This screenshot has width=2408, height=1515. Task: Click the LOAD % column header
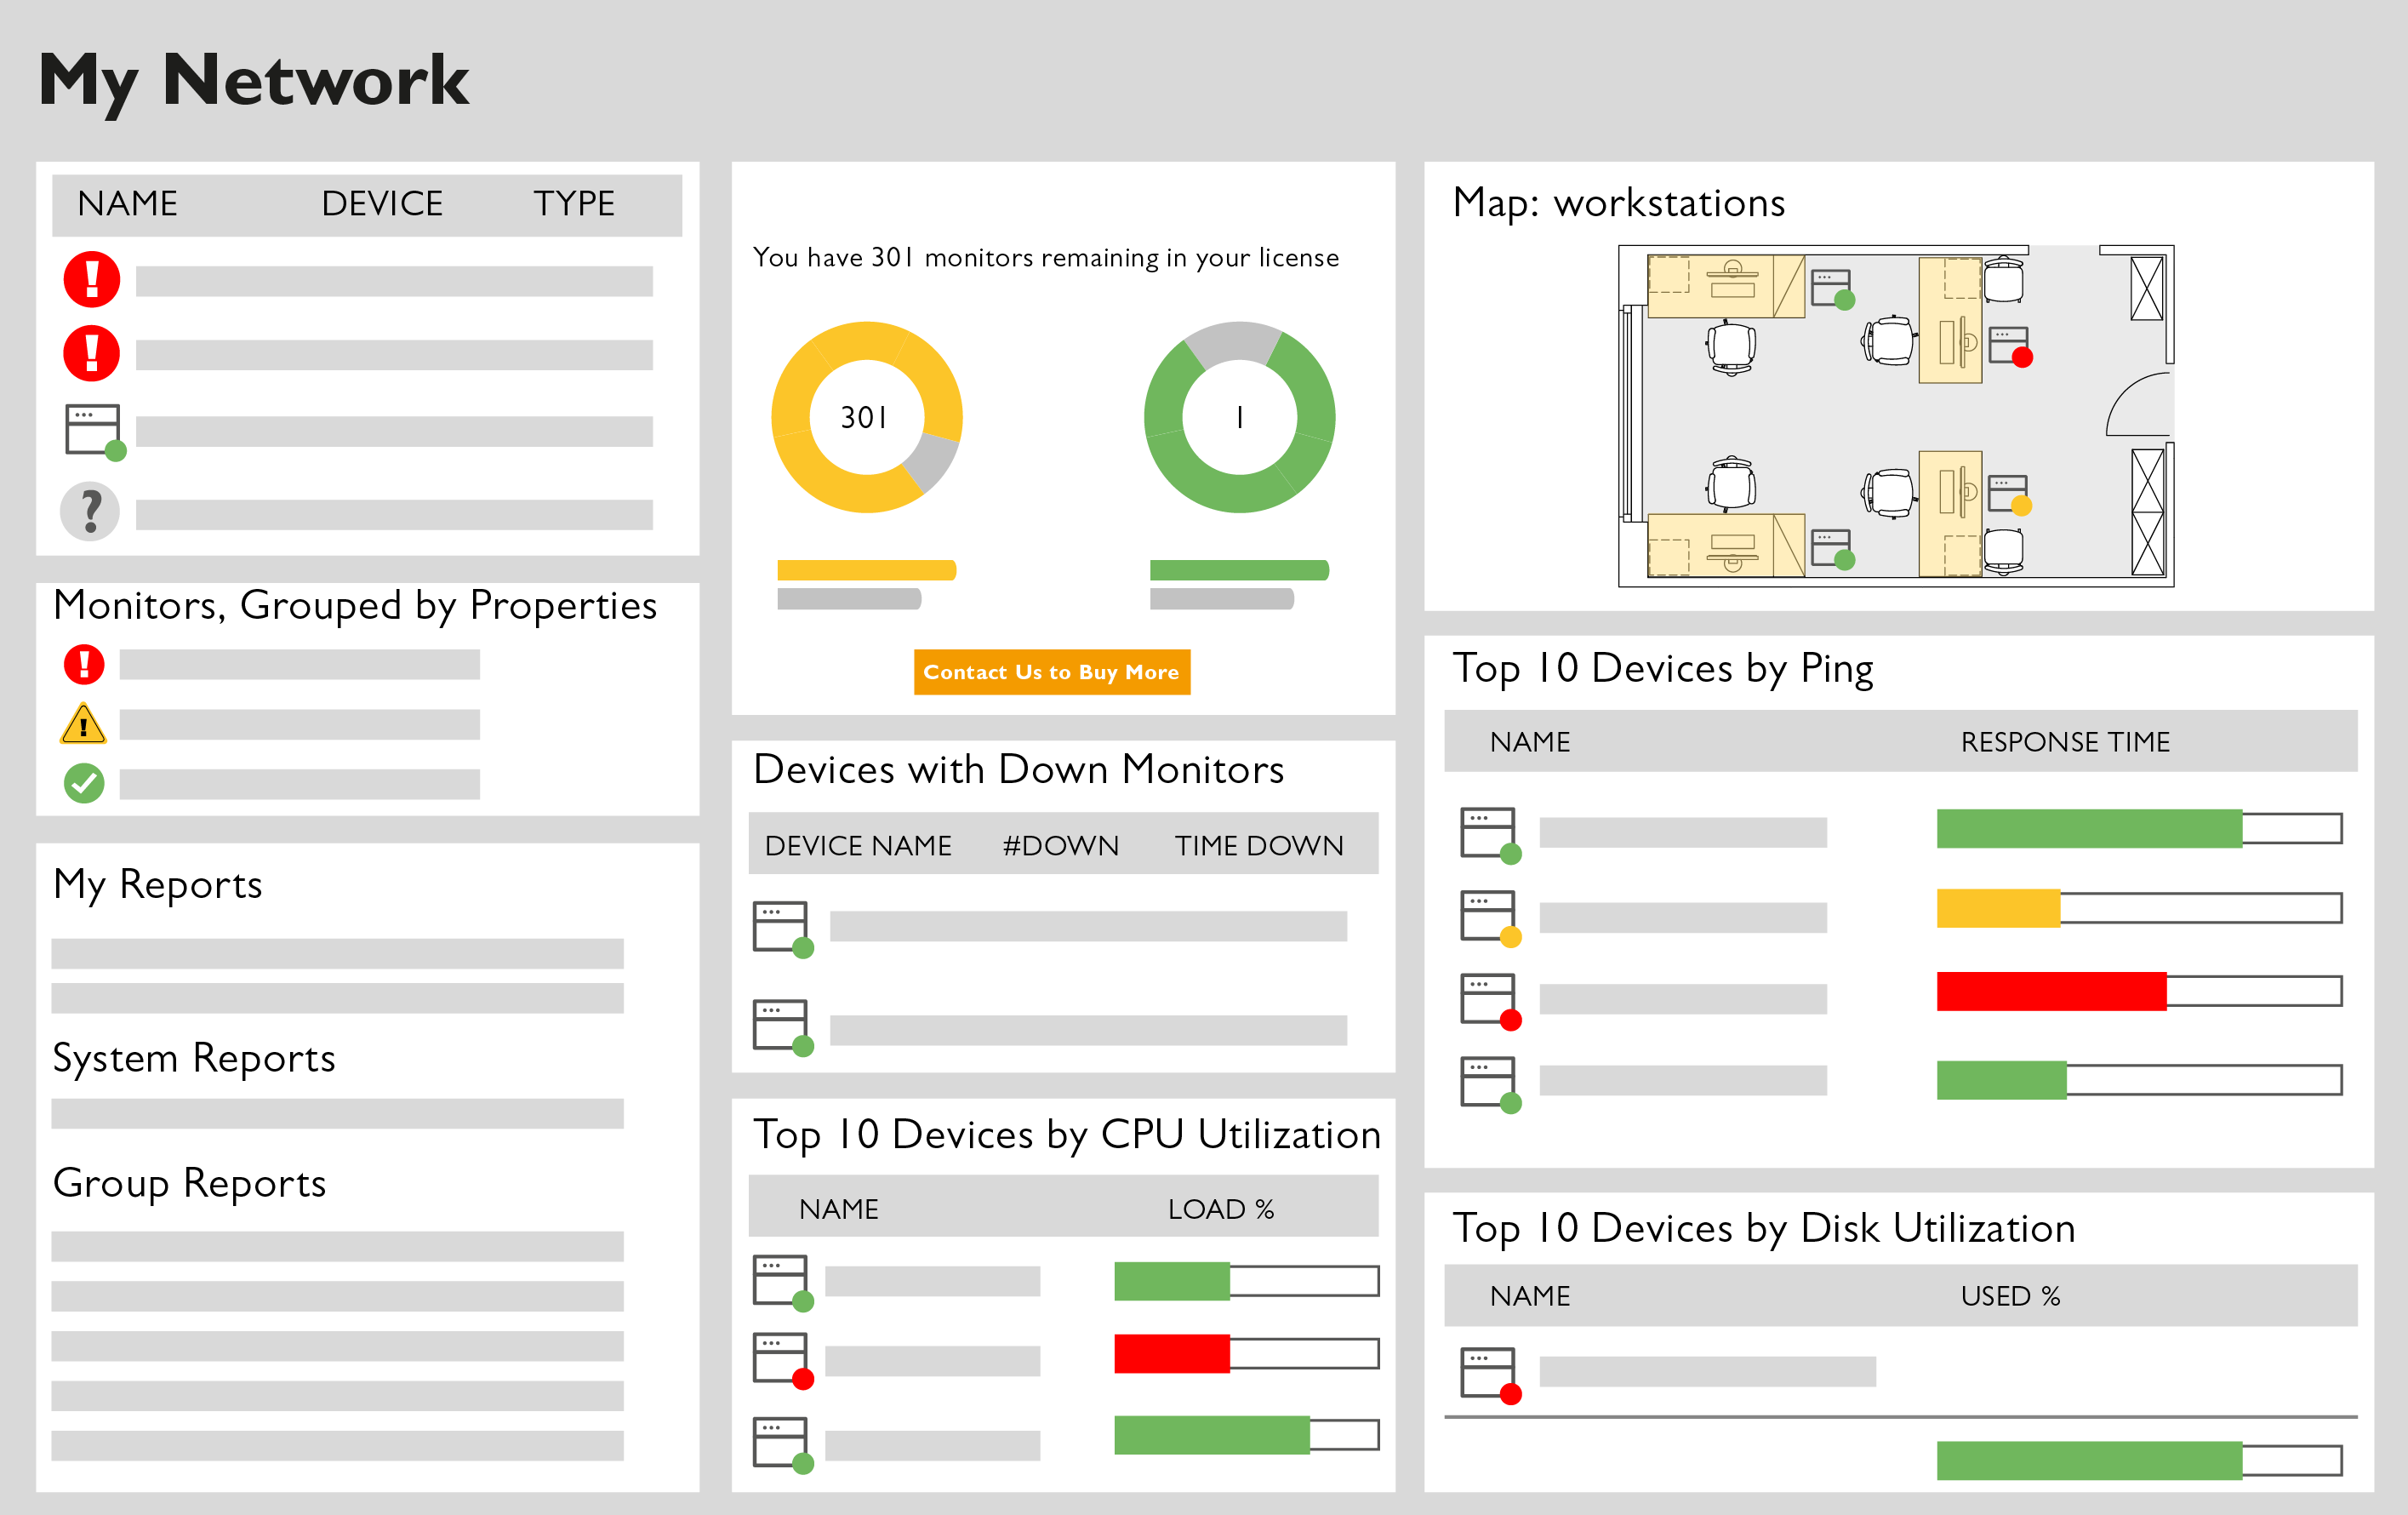click(1220, 1209)
